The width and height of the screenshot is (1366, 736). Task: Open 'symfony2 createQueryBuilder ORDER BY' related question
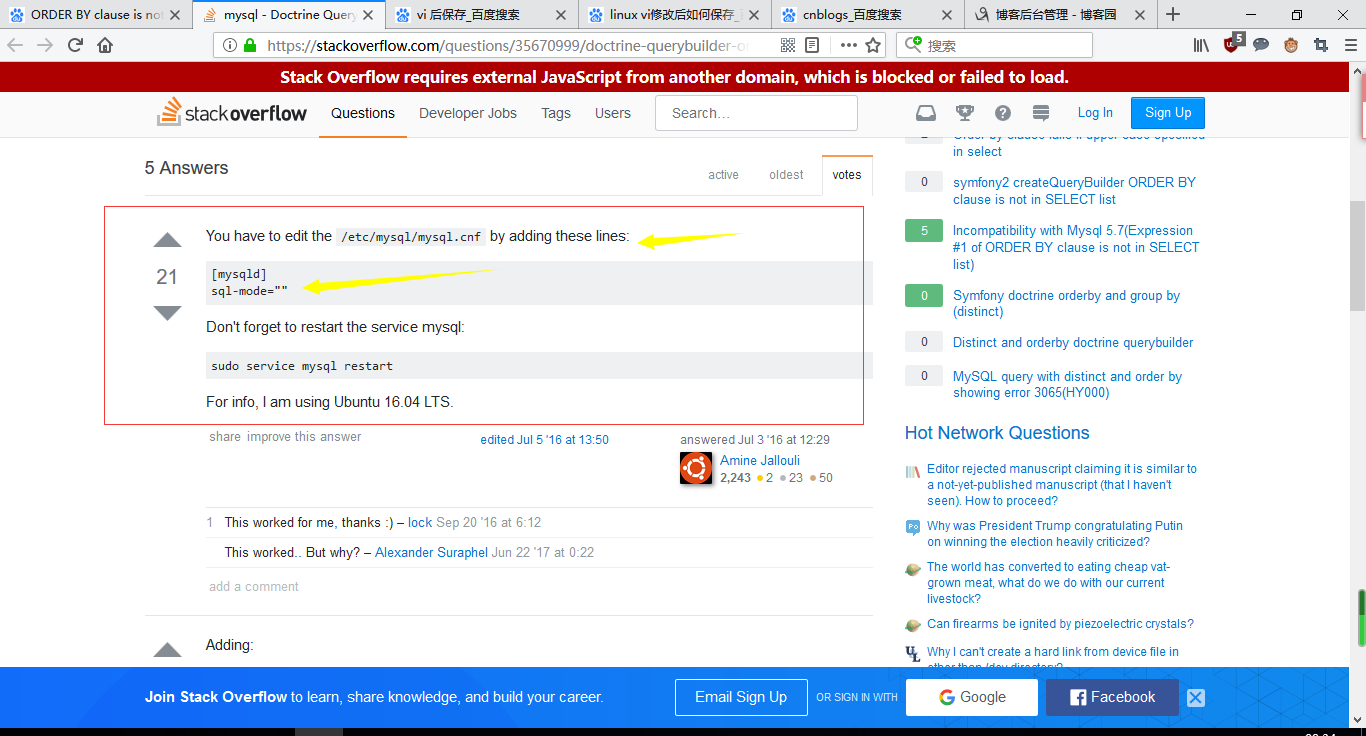point(1074,191)
